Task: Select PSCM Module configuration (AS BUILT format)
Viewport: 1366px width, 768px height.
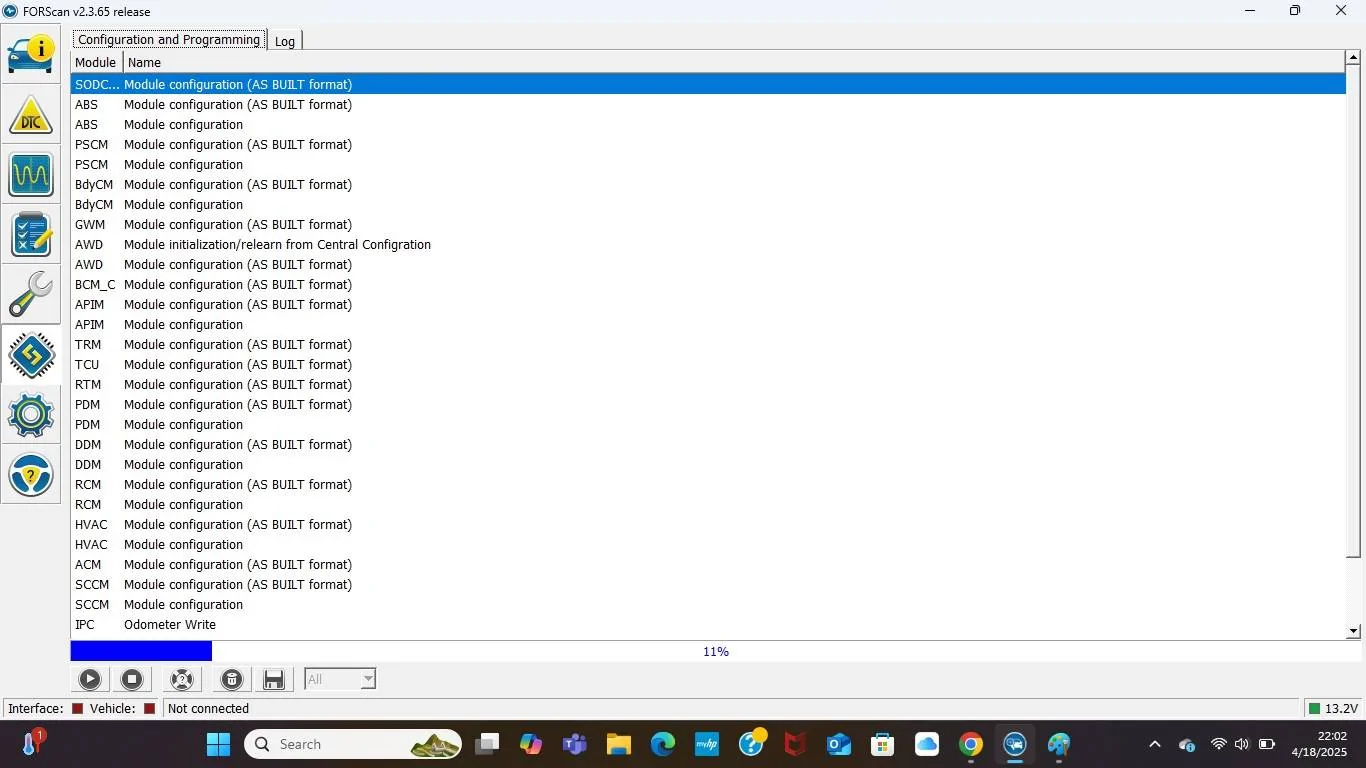Action: pyautogui.click(x=708, y=145)
